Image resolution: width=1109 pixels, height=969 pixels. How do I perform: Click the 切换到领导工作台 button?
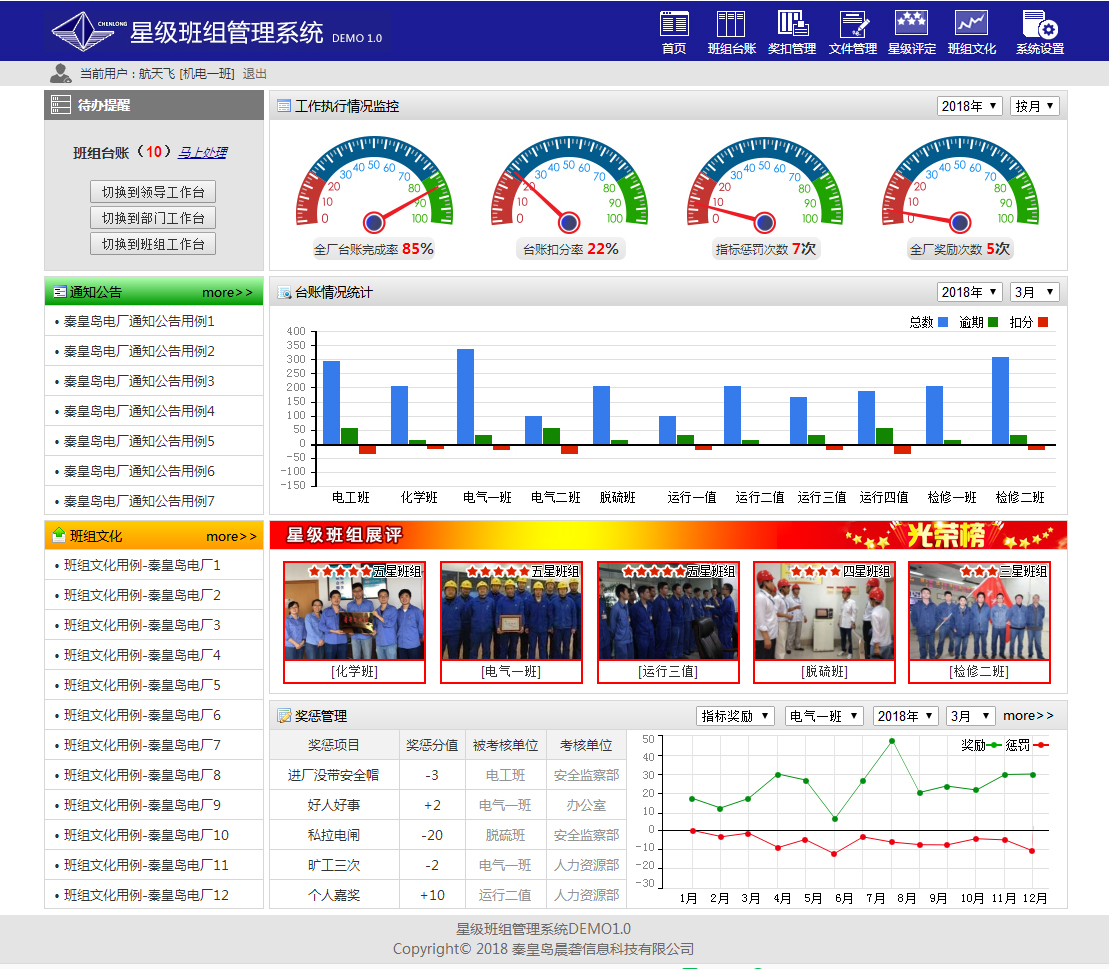click(x=153, y=192)
